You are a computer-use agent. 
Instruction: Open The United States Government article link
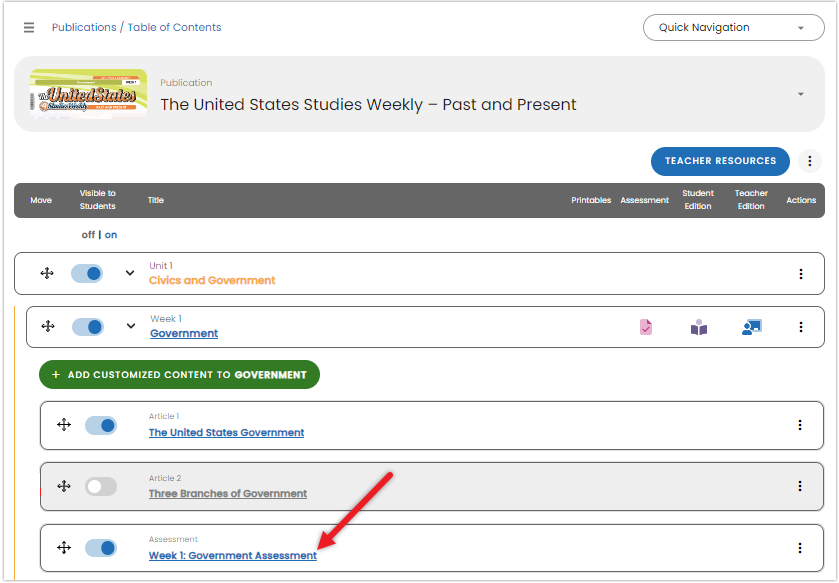pos(226,432)
